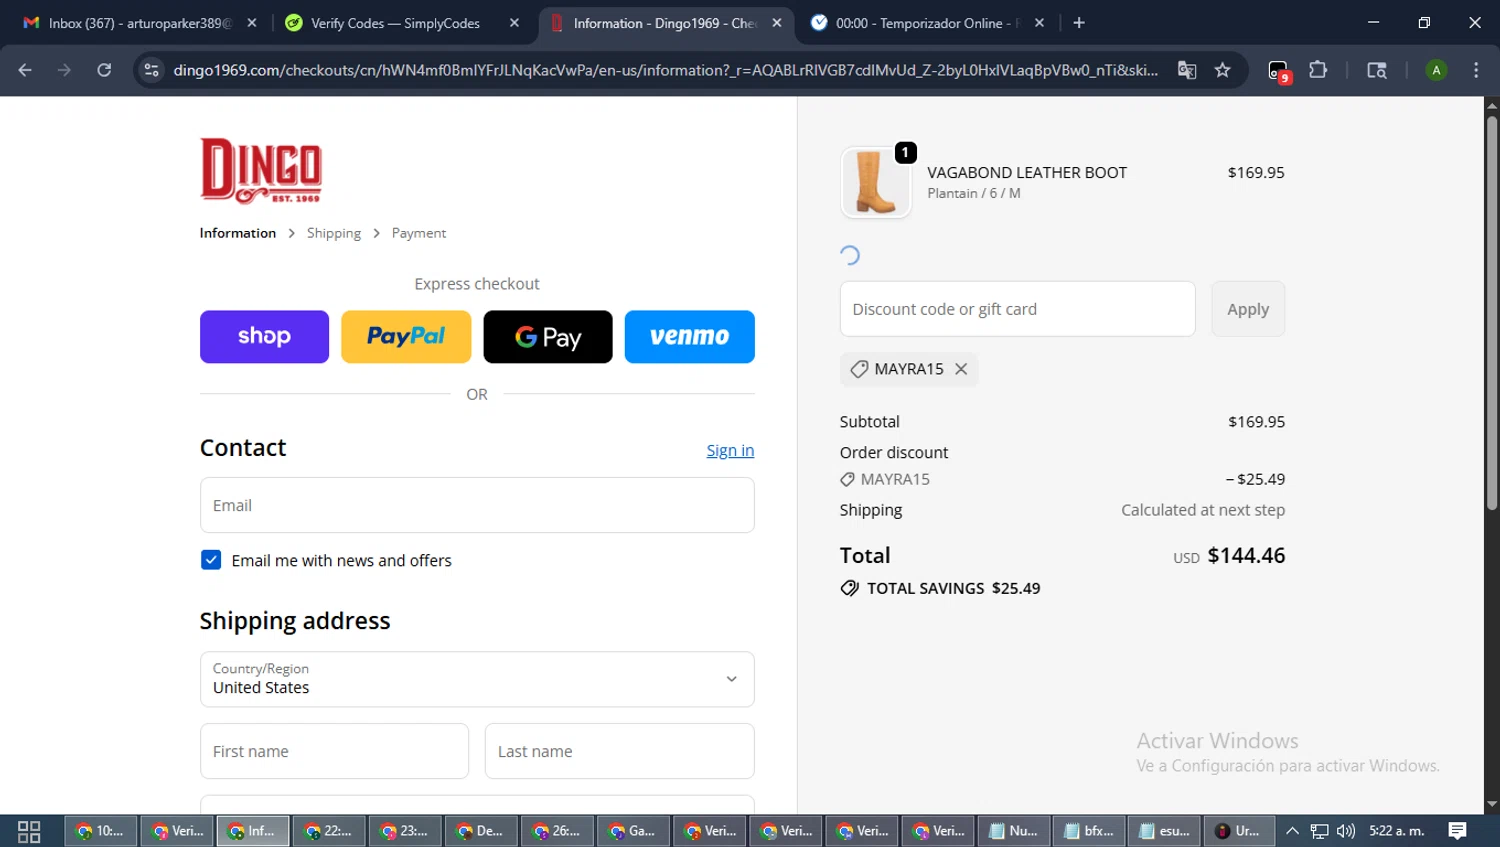Close the Verify Codes SimplyCodes tab
The image size is (1500, 847).
pos(514,23)
